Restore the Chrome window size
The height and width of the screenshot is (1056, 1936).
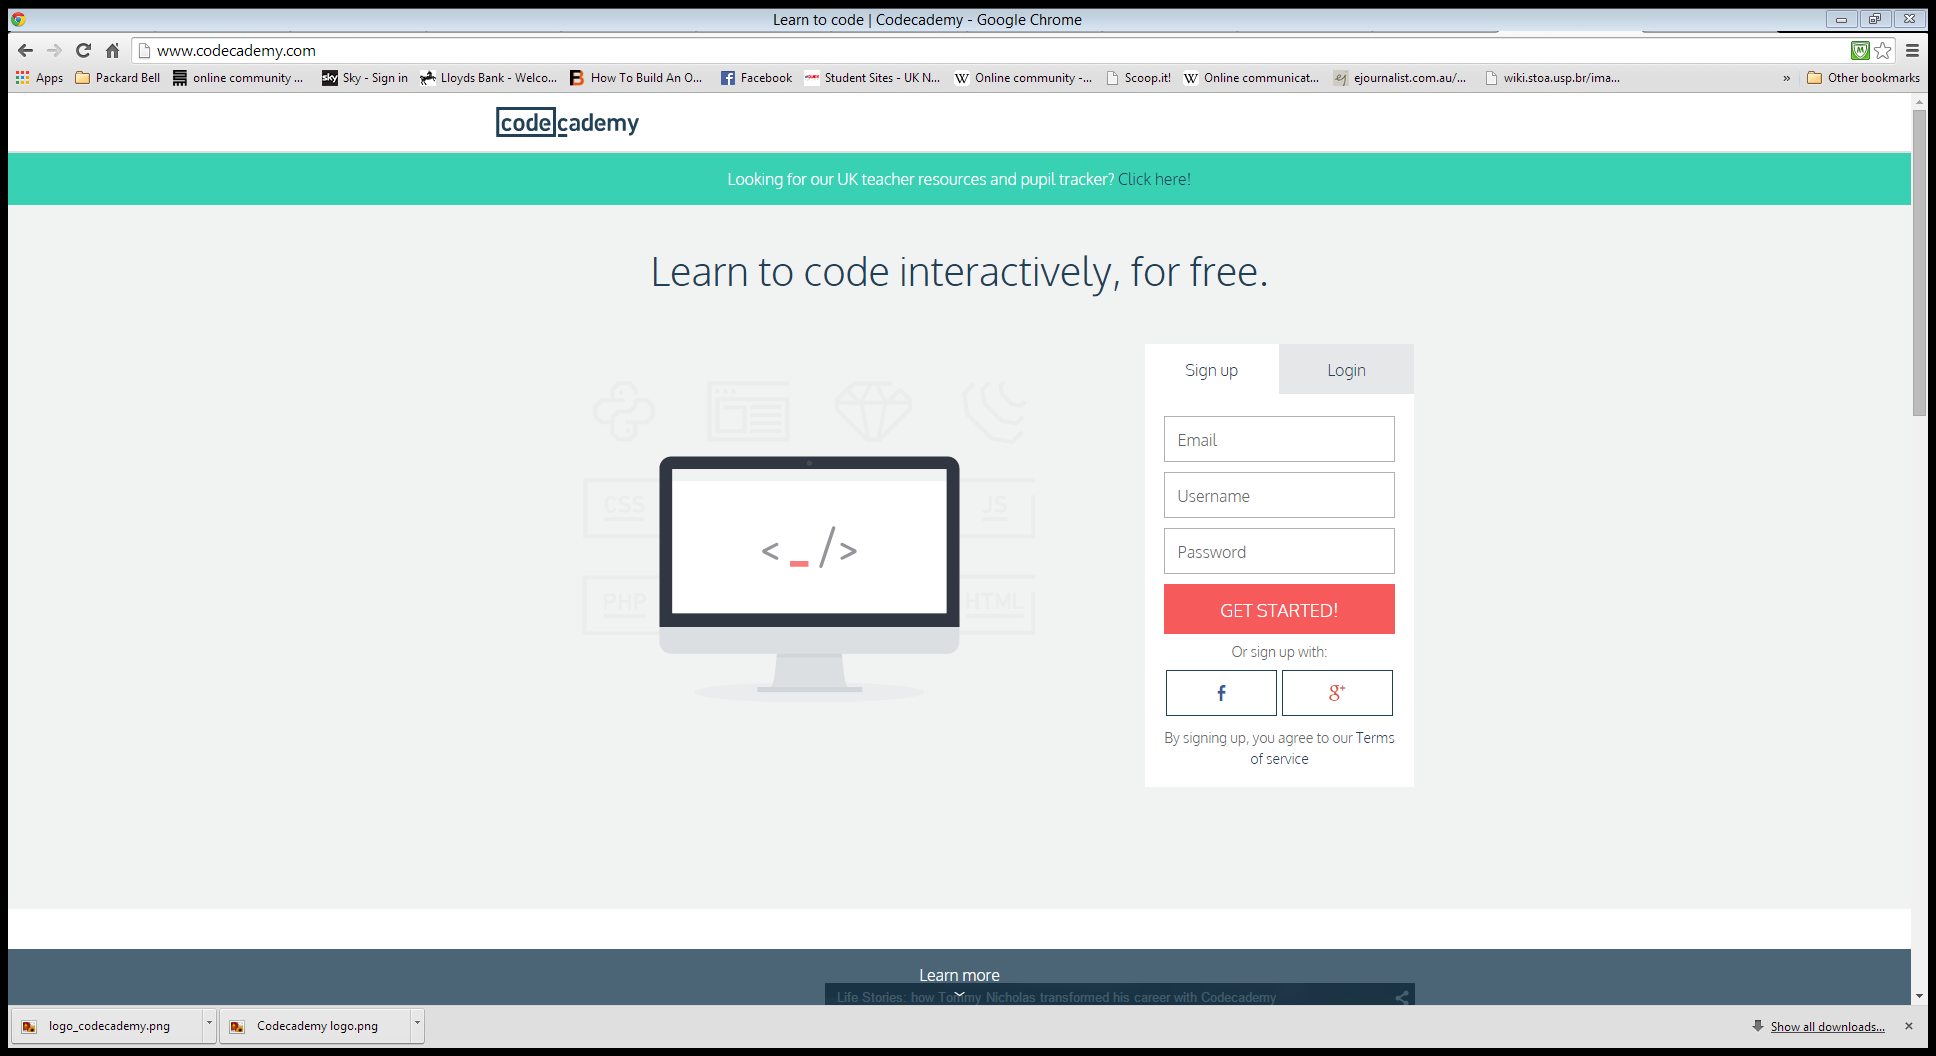coord(1875,19)
